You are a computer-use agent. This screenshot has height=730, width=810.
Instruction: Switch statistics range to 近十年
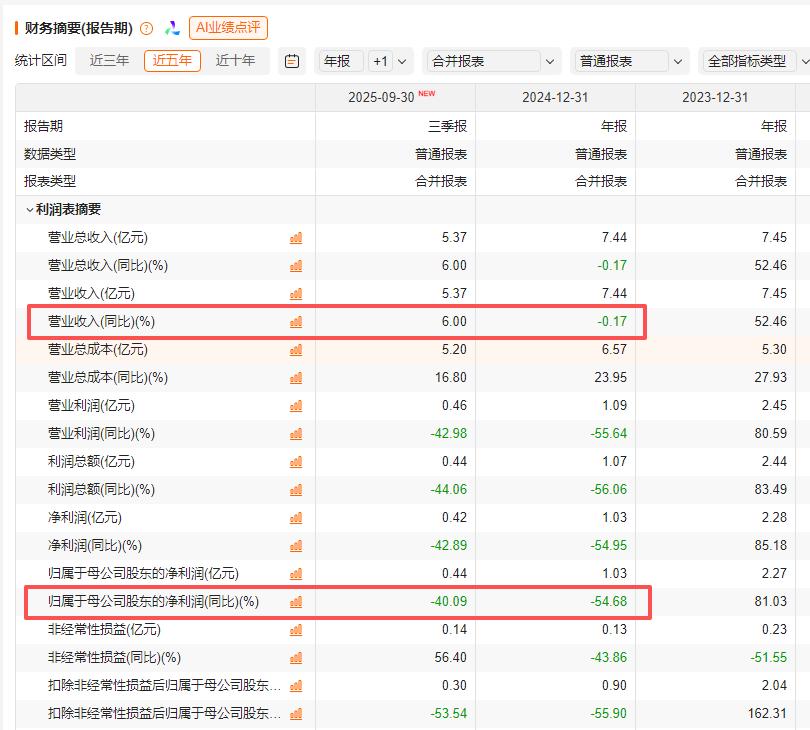click(x=236, y=61)
